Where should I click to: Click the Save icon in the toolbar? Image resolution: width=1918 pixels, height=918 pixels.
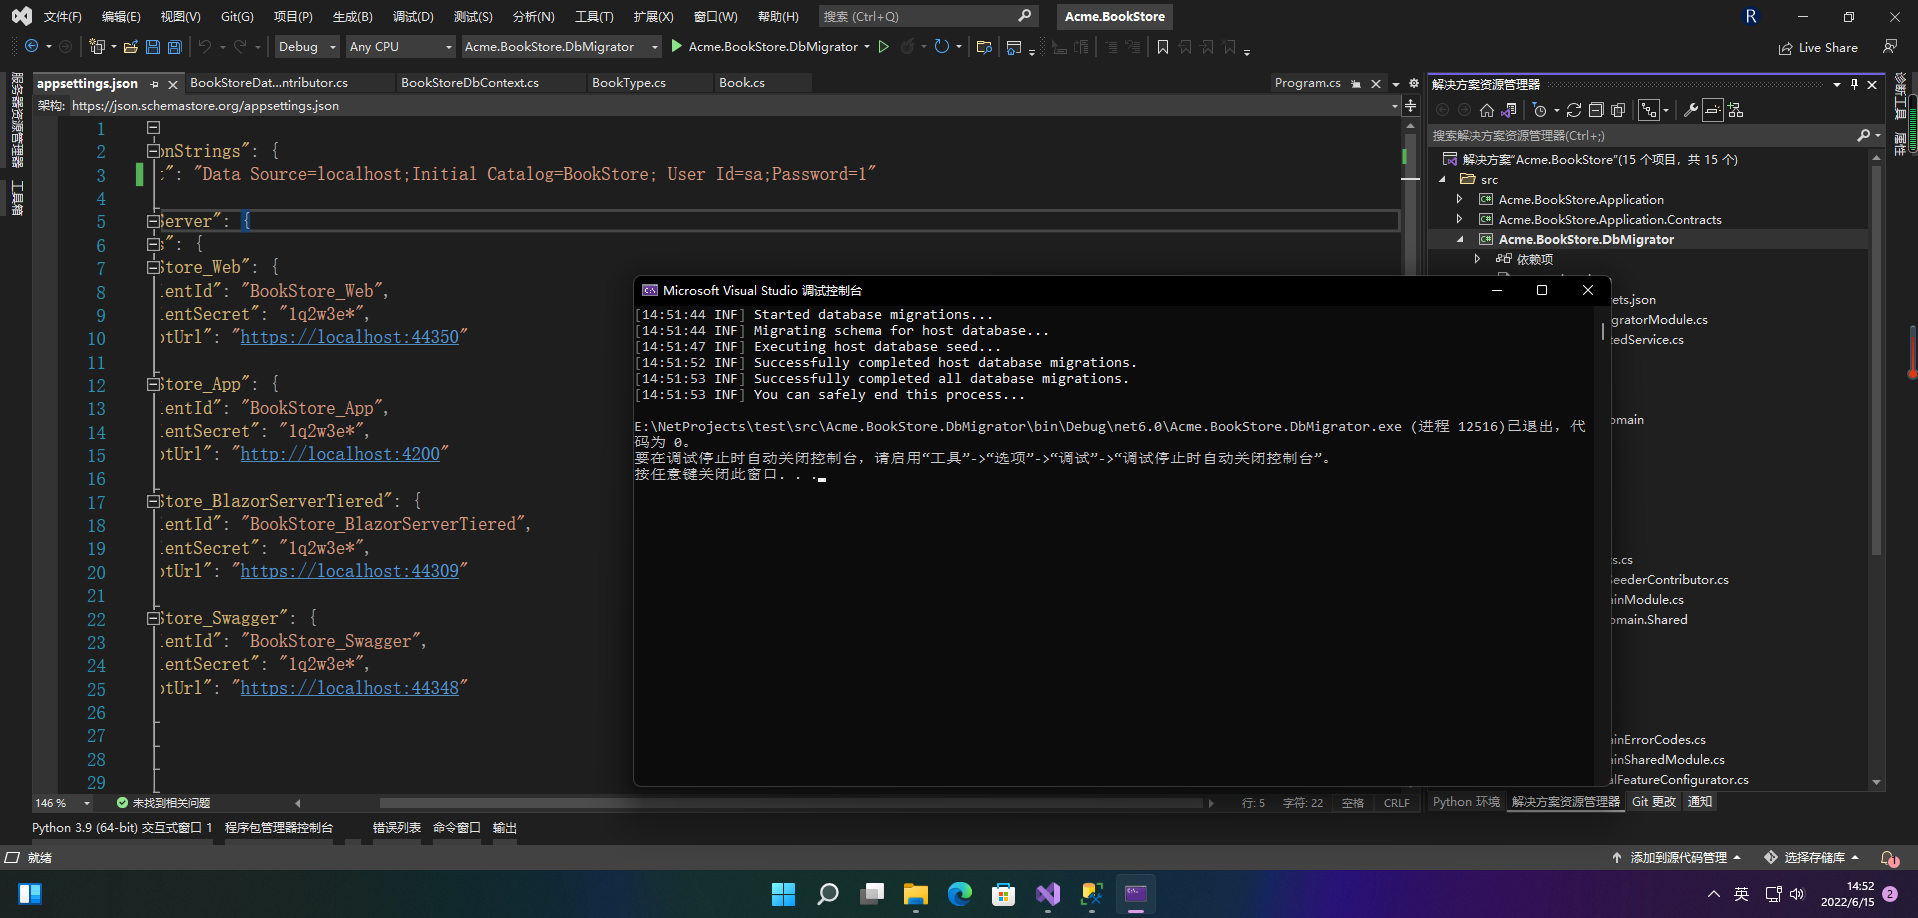[152, 47]
